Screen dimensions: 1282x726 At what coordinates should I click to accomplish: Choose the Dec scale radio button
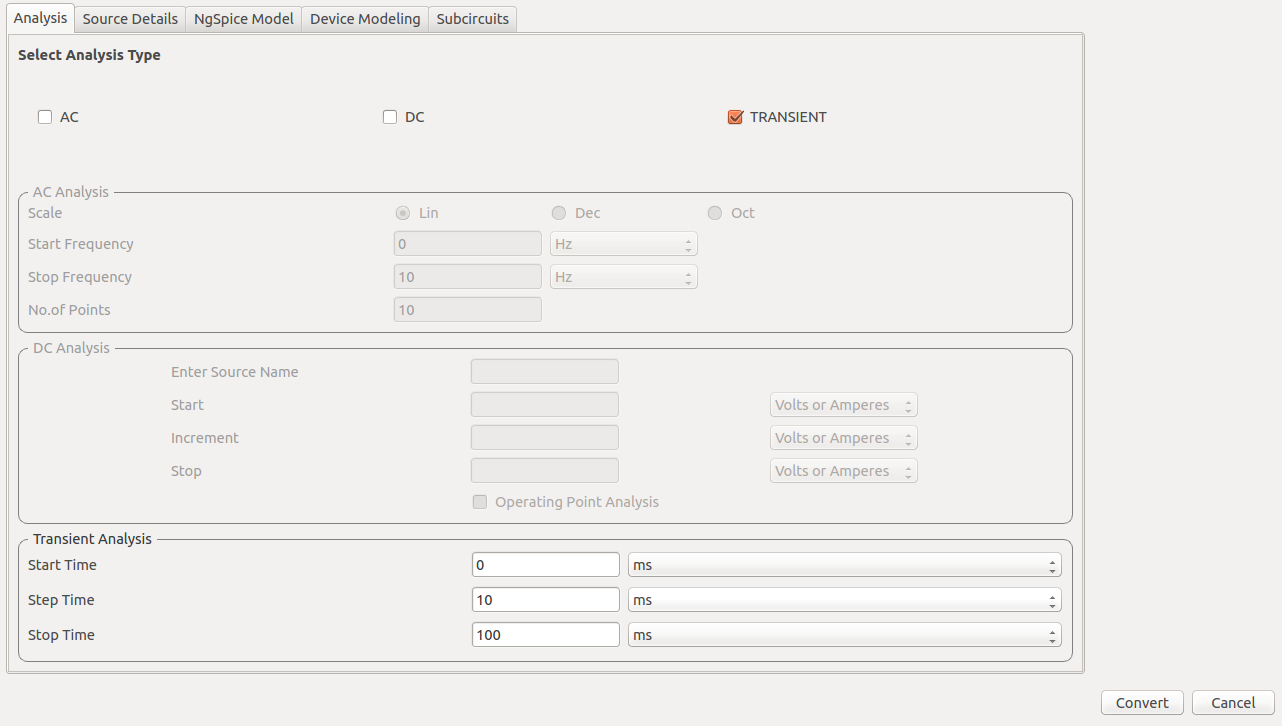pos(559,213)
